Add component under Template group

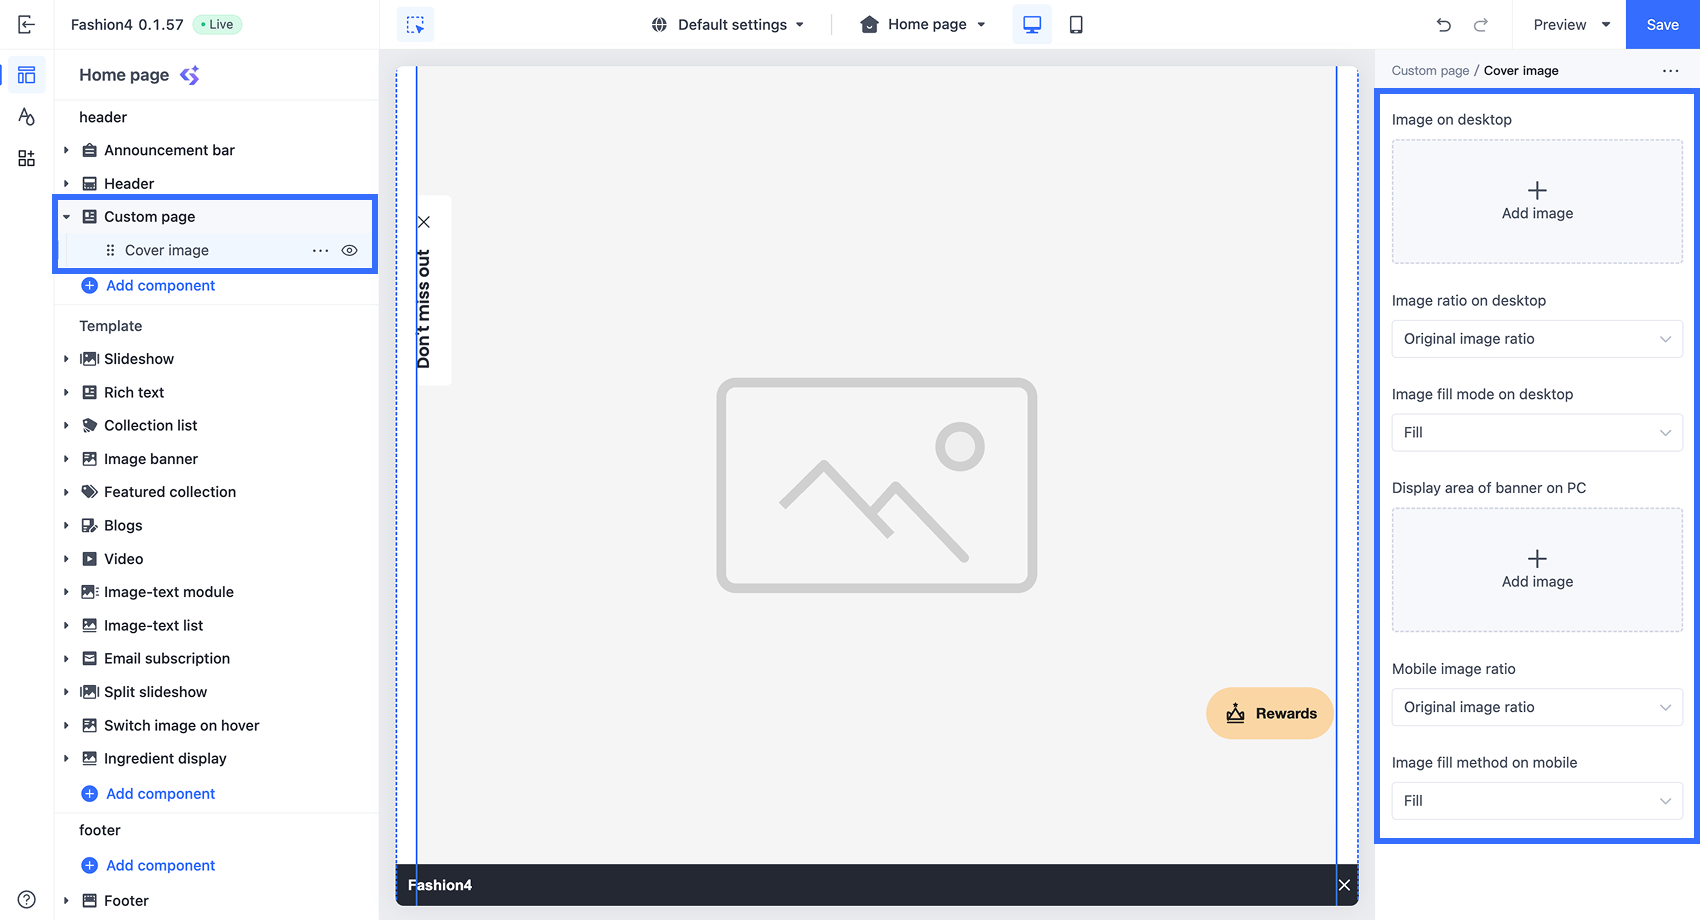pos(148,793)
